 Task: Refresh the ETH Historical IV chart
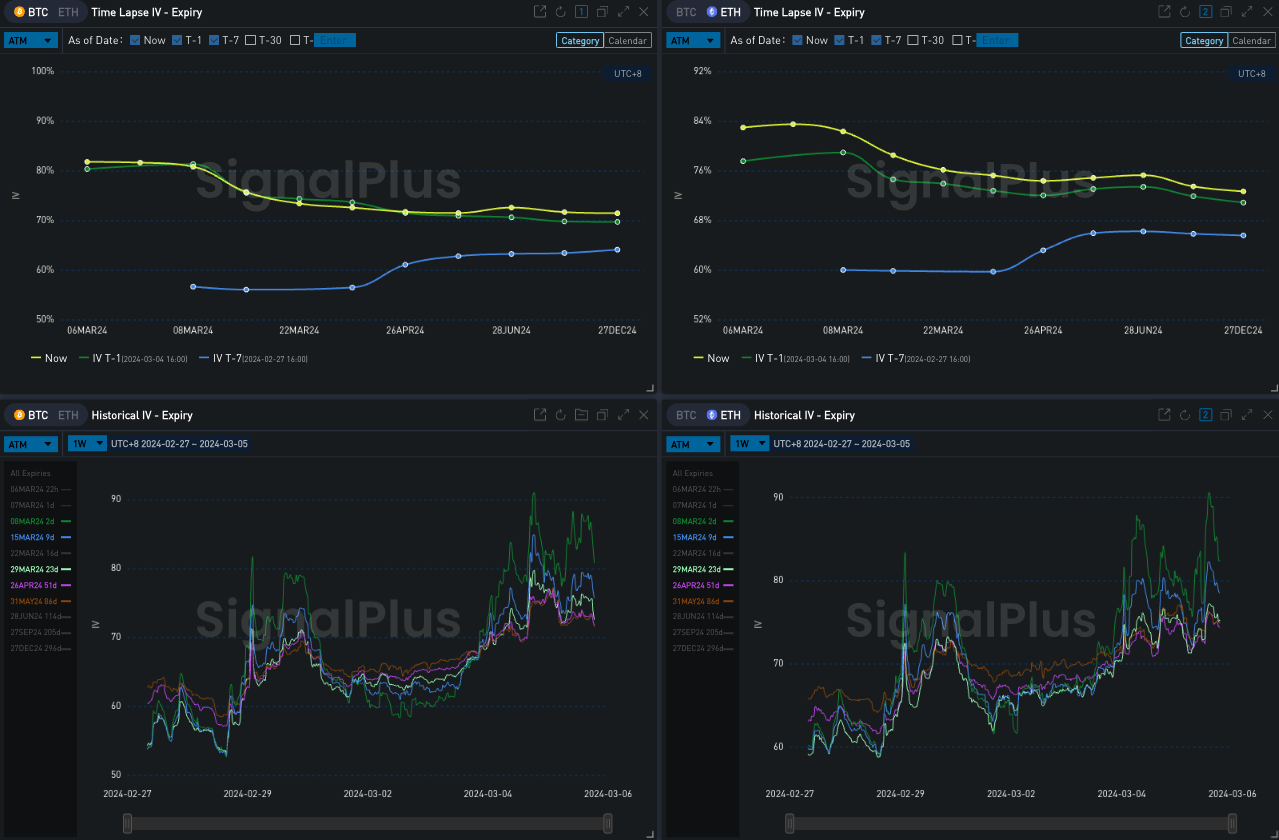[1185, 415]
